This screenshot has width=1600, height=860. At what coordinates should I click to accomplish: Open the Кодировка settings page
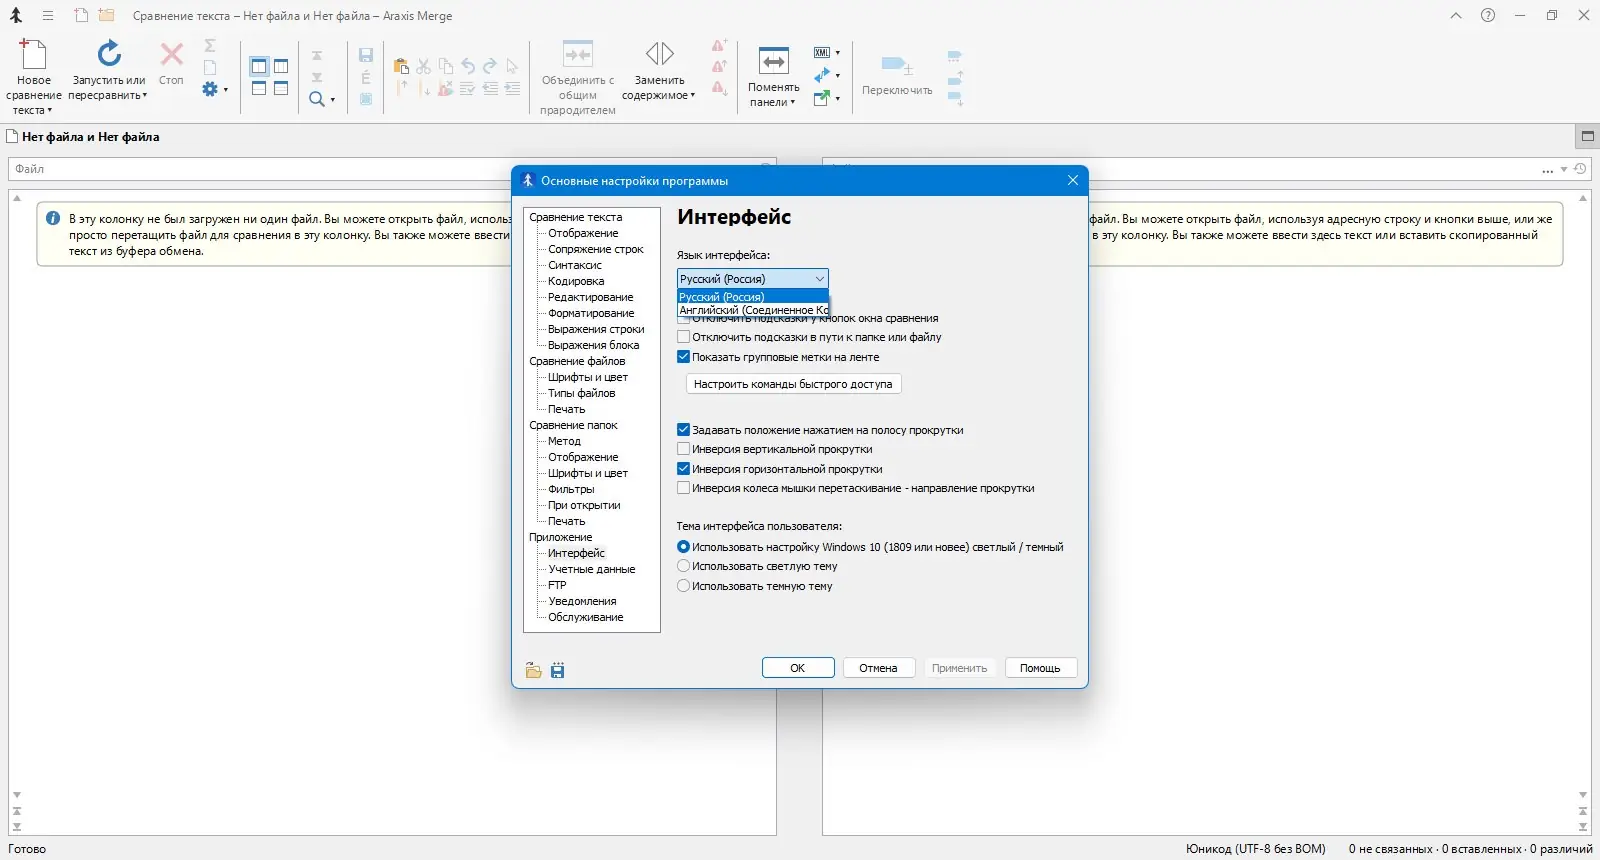[x=576, y=281]
